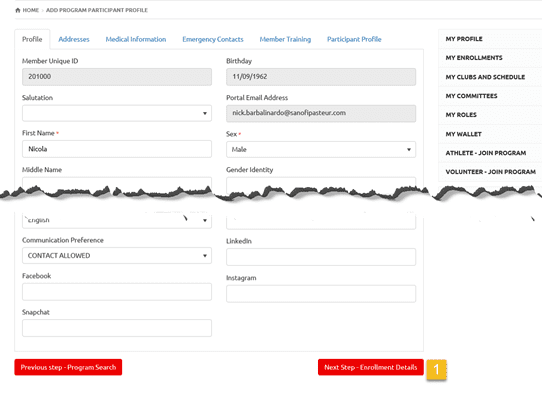This screenshot has width=542, height=393.
Task: Click the Instagram input field
Action: click(321, 294)
